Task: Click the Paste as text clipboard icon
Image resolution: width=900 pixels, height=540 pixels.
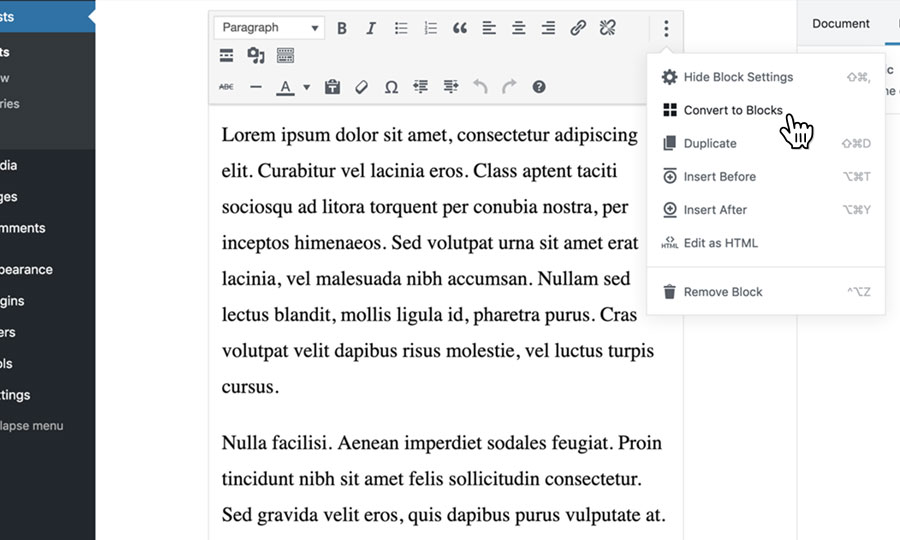Action: (x=332, y=87)
